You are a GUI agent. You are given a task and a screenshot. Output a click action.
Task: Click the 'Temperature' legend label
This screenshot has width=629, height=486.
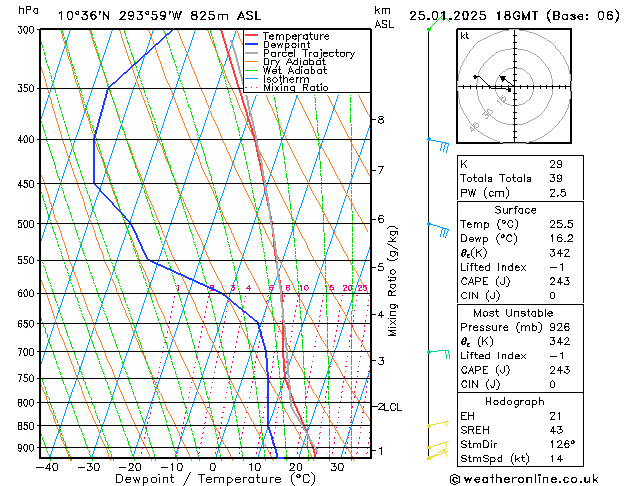pyautogui.click(x=296, y=36)
